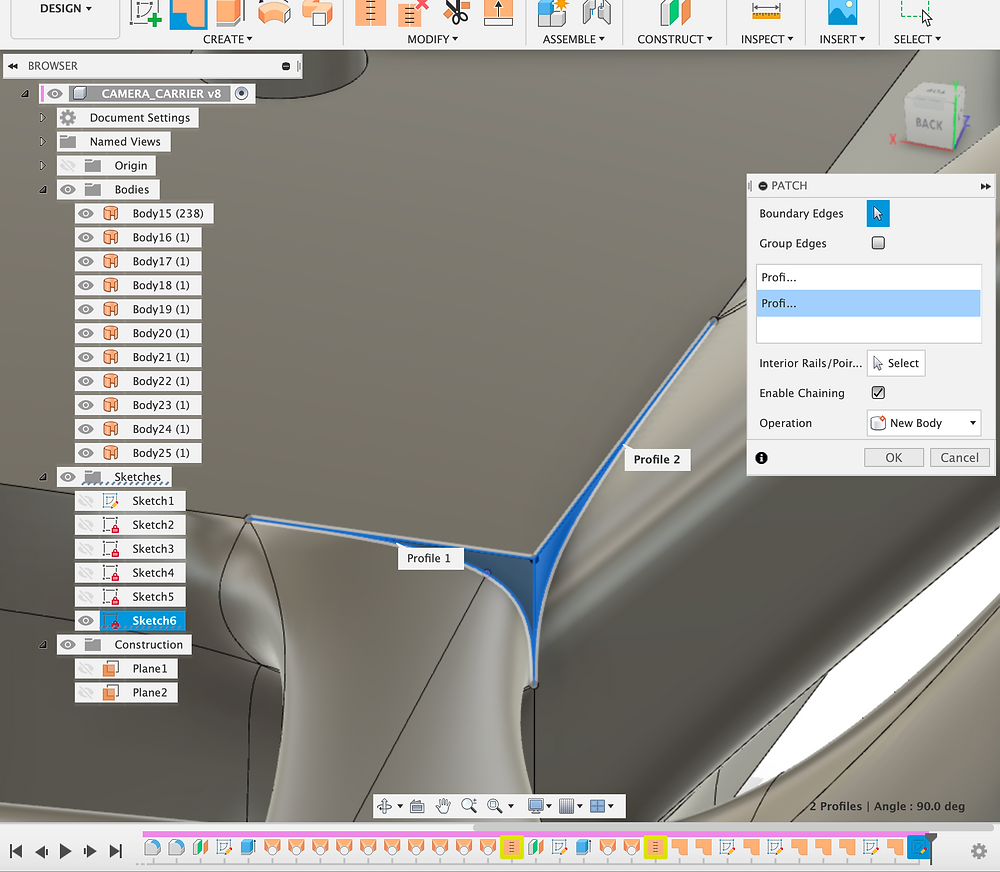Open the CREATE menu
Image resolution: width=1000 pixels, height=872 pixels.
228,39
